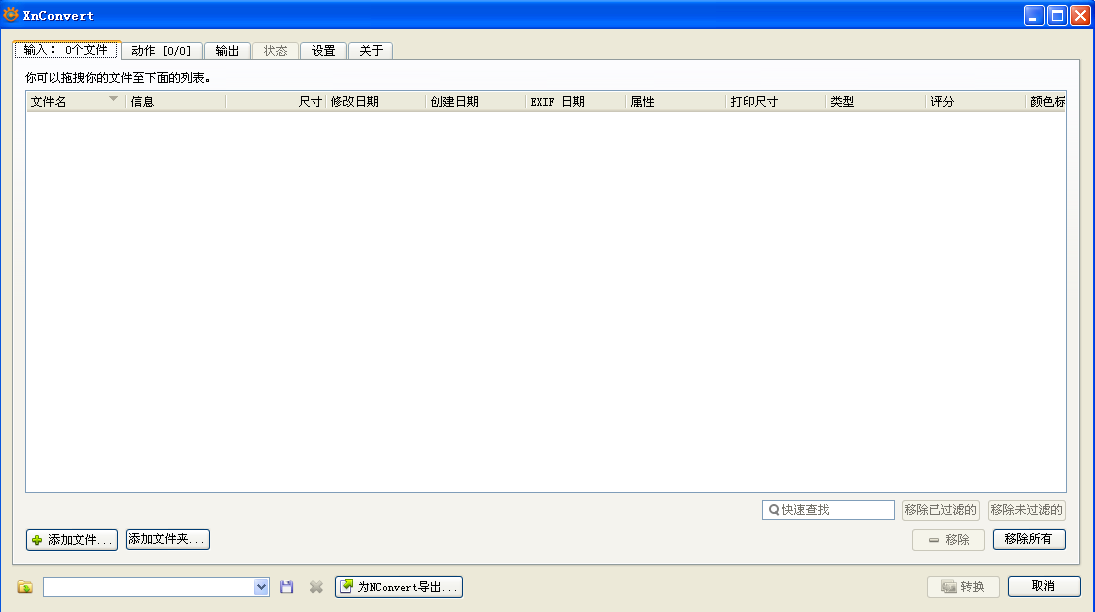Click the 移除所有 button
This screenshot has width=1095, height=612.
[1029, 539]
